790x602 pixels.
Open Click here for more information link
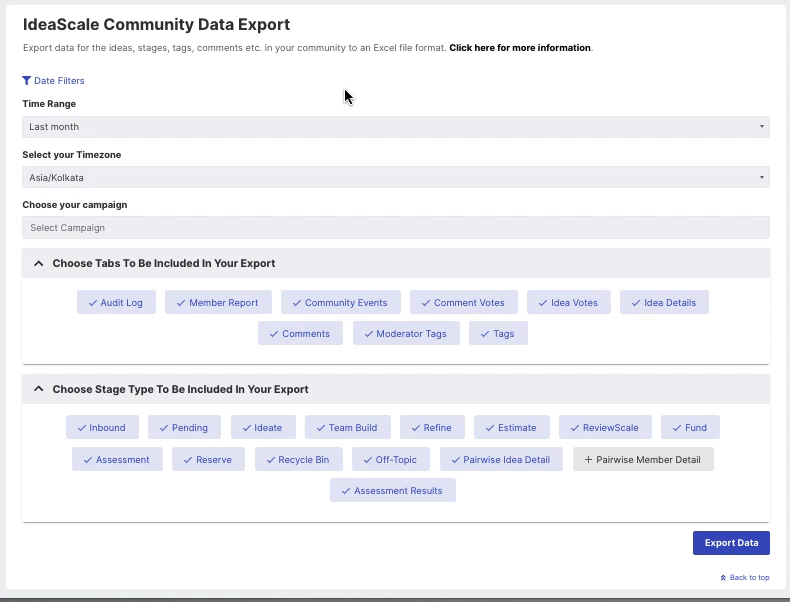[520, 48]
